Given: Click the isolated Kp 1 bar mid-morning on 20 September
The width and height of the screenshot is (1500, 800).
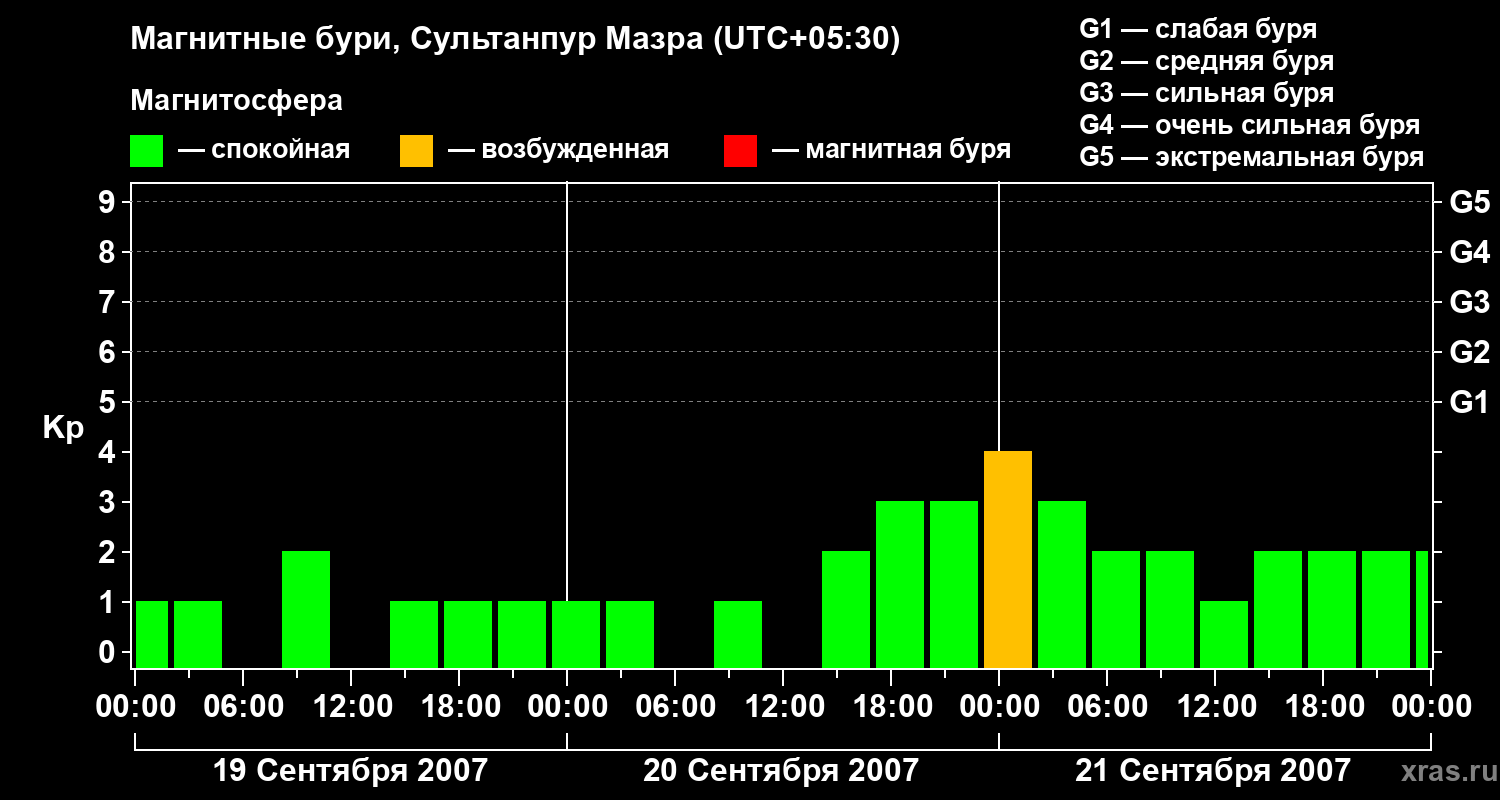Looking at the screenshot, I should pyautogui.click(x=738, y=635).
